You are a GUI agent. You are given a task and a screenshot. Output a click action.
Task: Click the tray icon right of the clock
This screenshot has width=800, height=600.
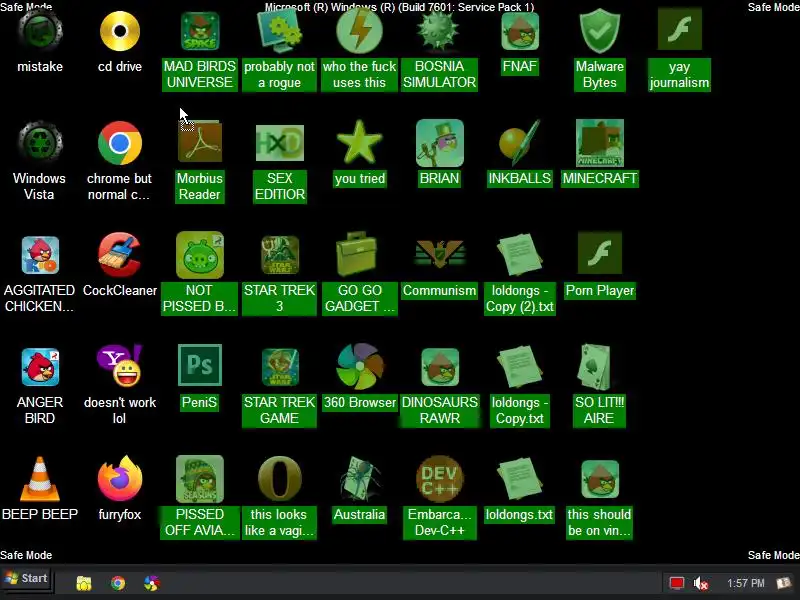tap(784, 583)
